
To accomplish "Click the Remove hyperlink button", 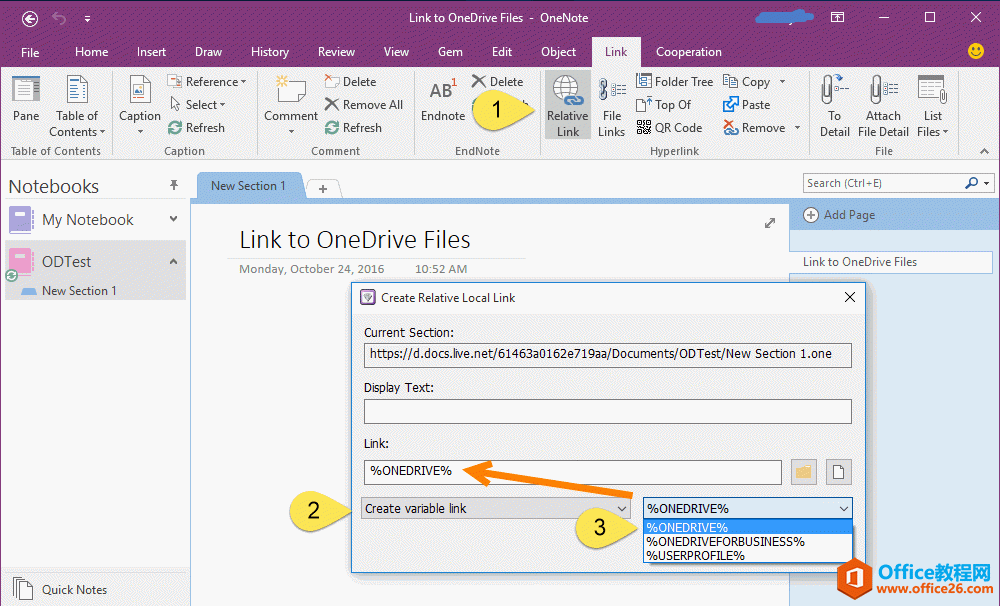I will tap(754, 128).
